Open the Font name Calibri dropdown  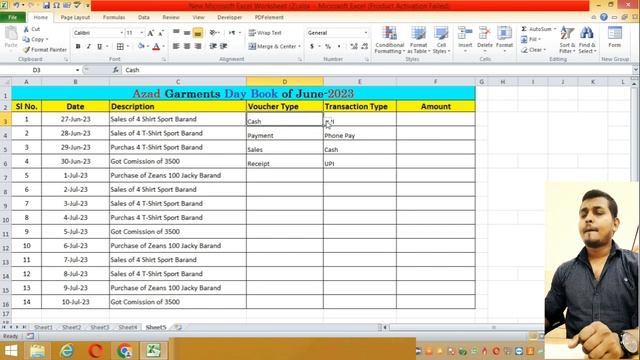[x=121, y=33]
